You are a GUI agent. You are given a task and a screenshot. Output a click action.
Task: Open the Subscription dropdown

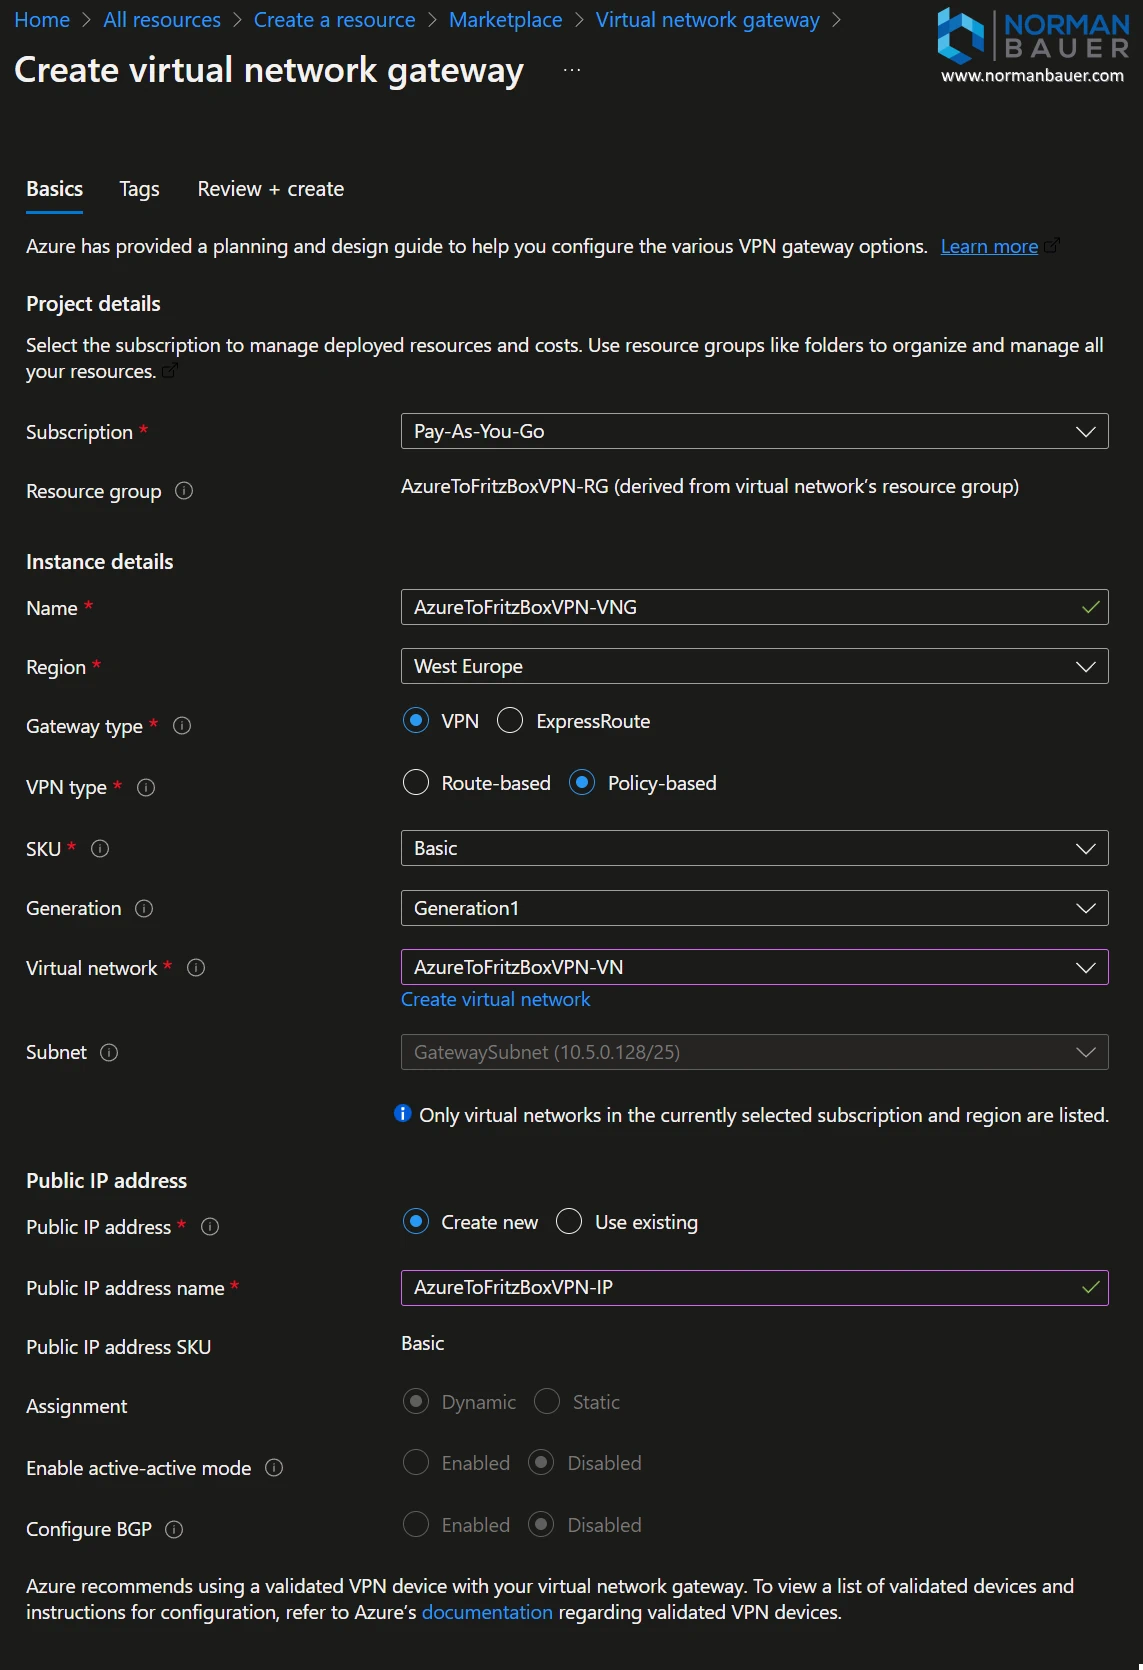pyautogui.click(x=754, y=431)
